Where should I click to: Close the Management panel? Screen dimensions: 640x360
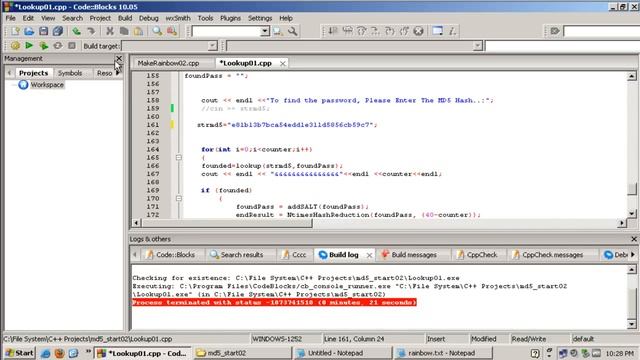(x=119, y=58)
